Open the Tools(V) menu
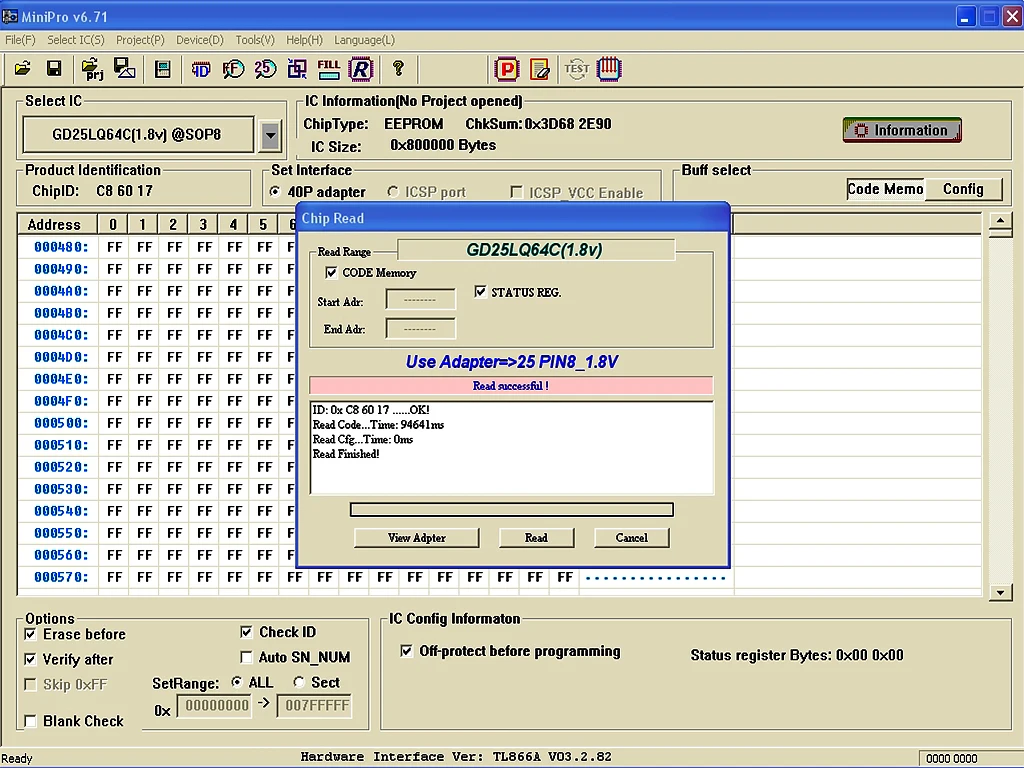This screenshot has height=768, width=1024. click(255, 40)
